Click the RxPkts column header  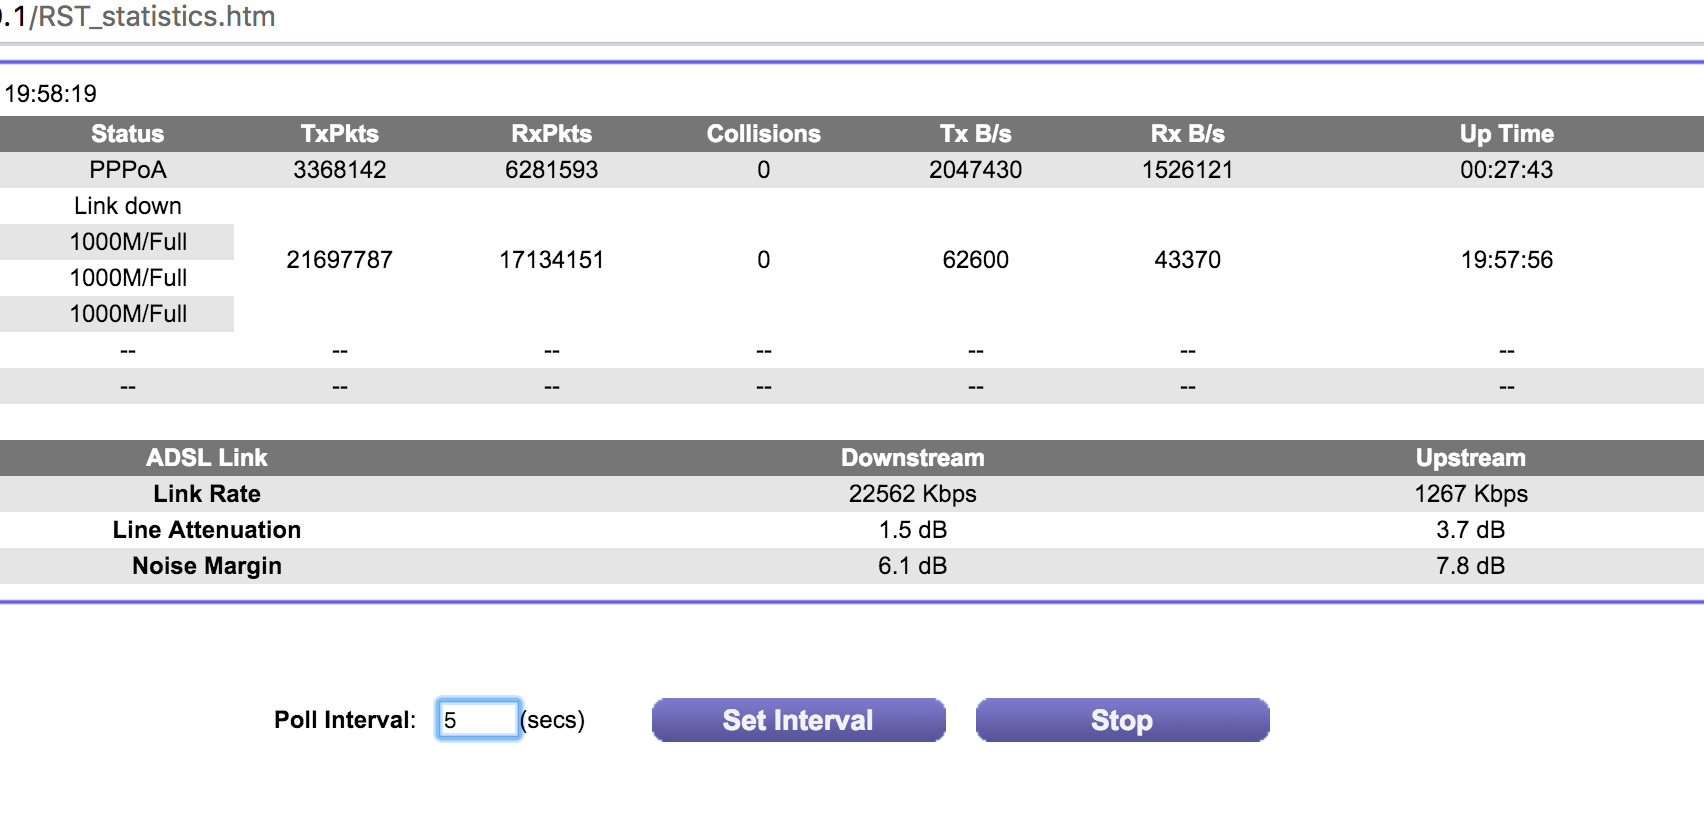pos(551,134)
